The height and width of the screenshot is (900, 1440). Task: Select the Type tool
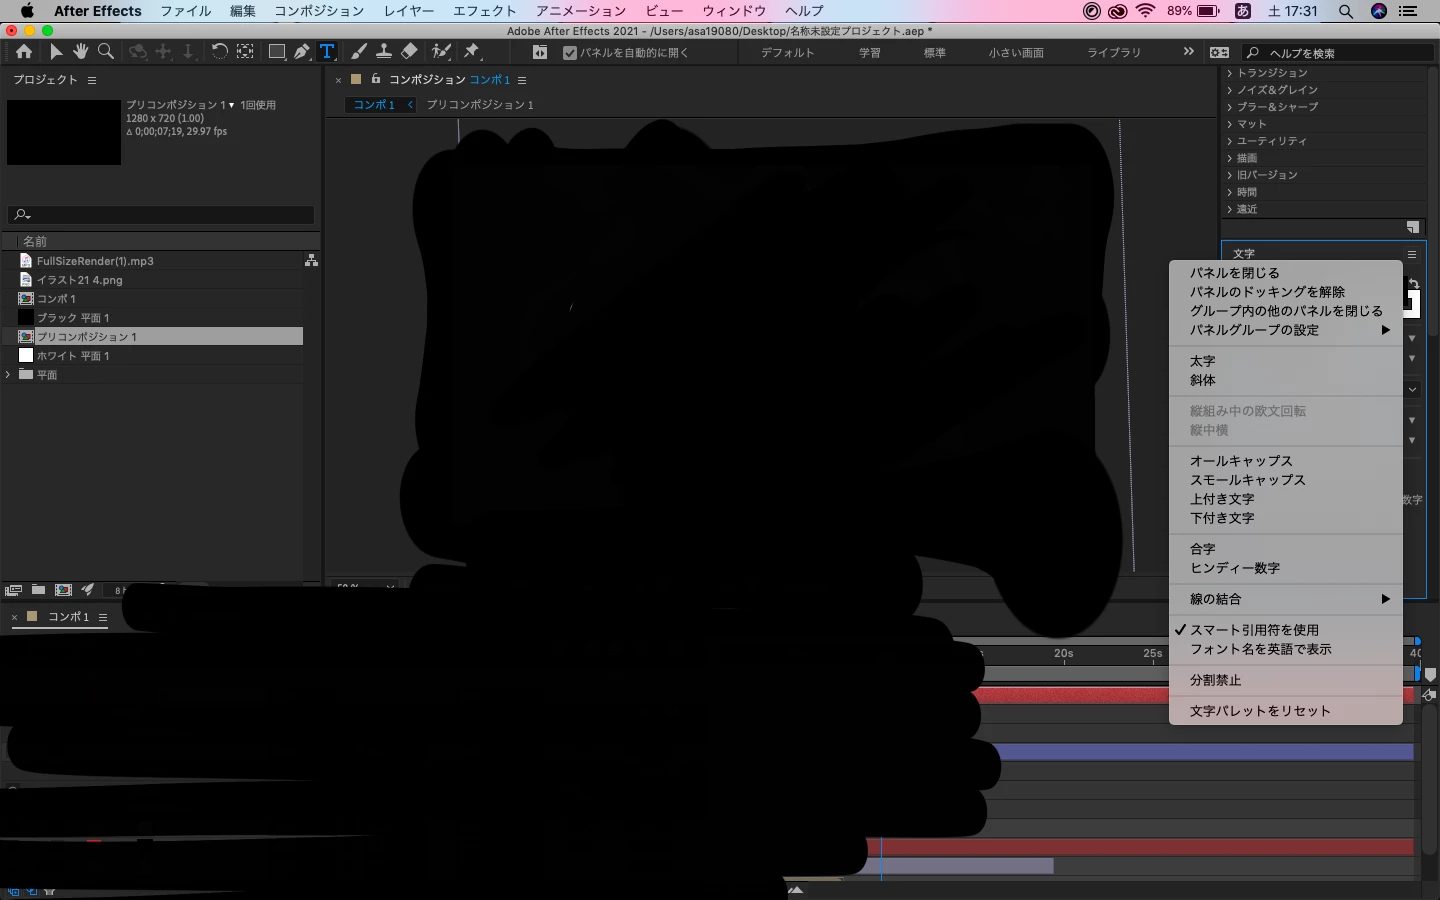tap(326, 52)
